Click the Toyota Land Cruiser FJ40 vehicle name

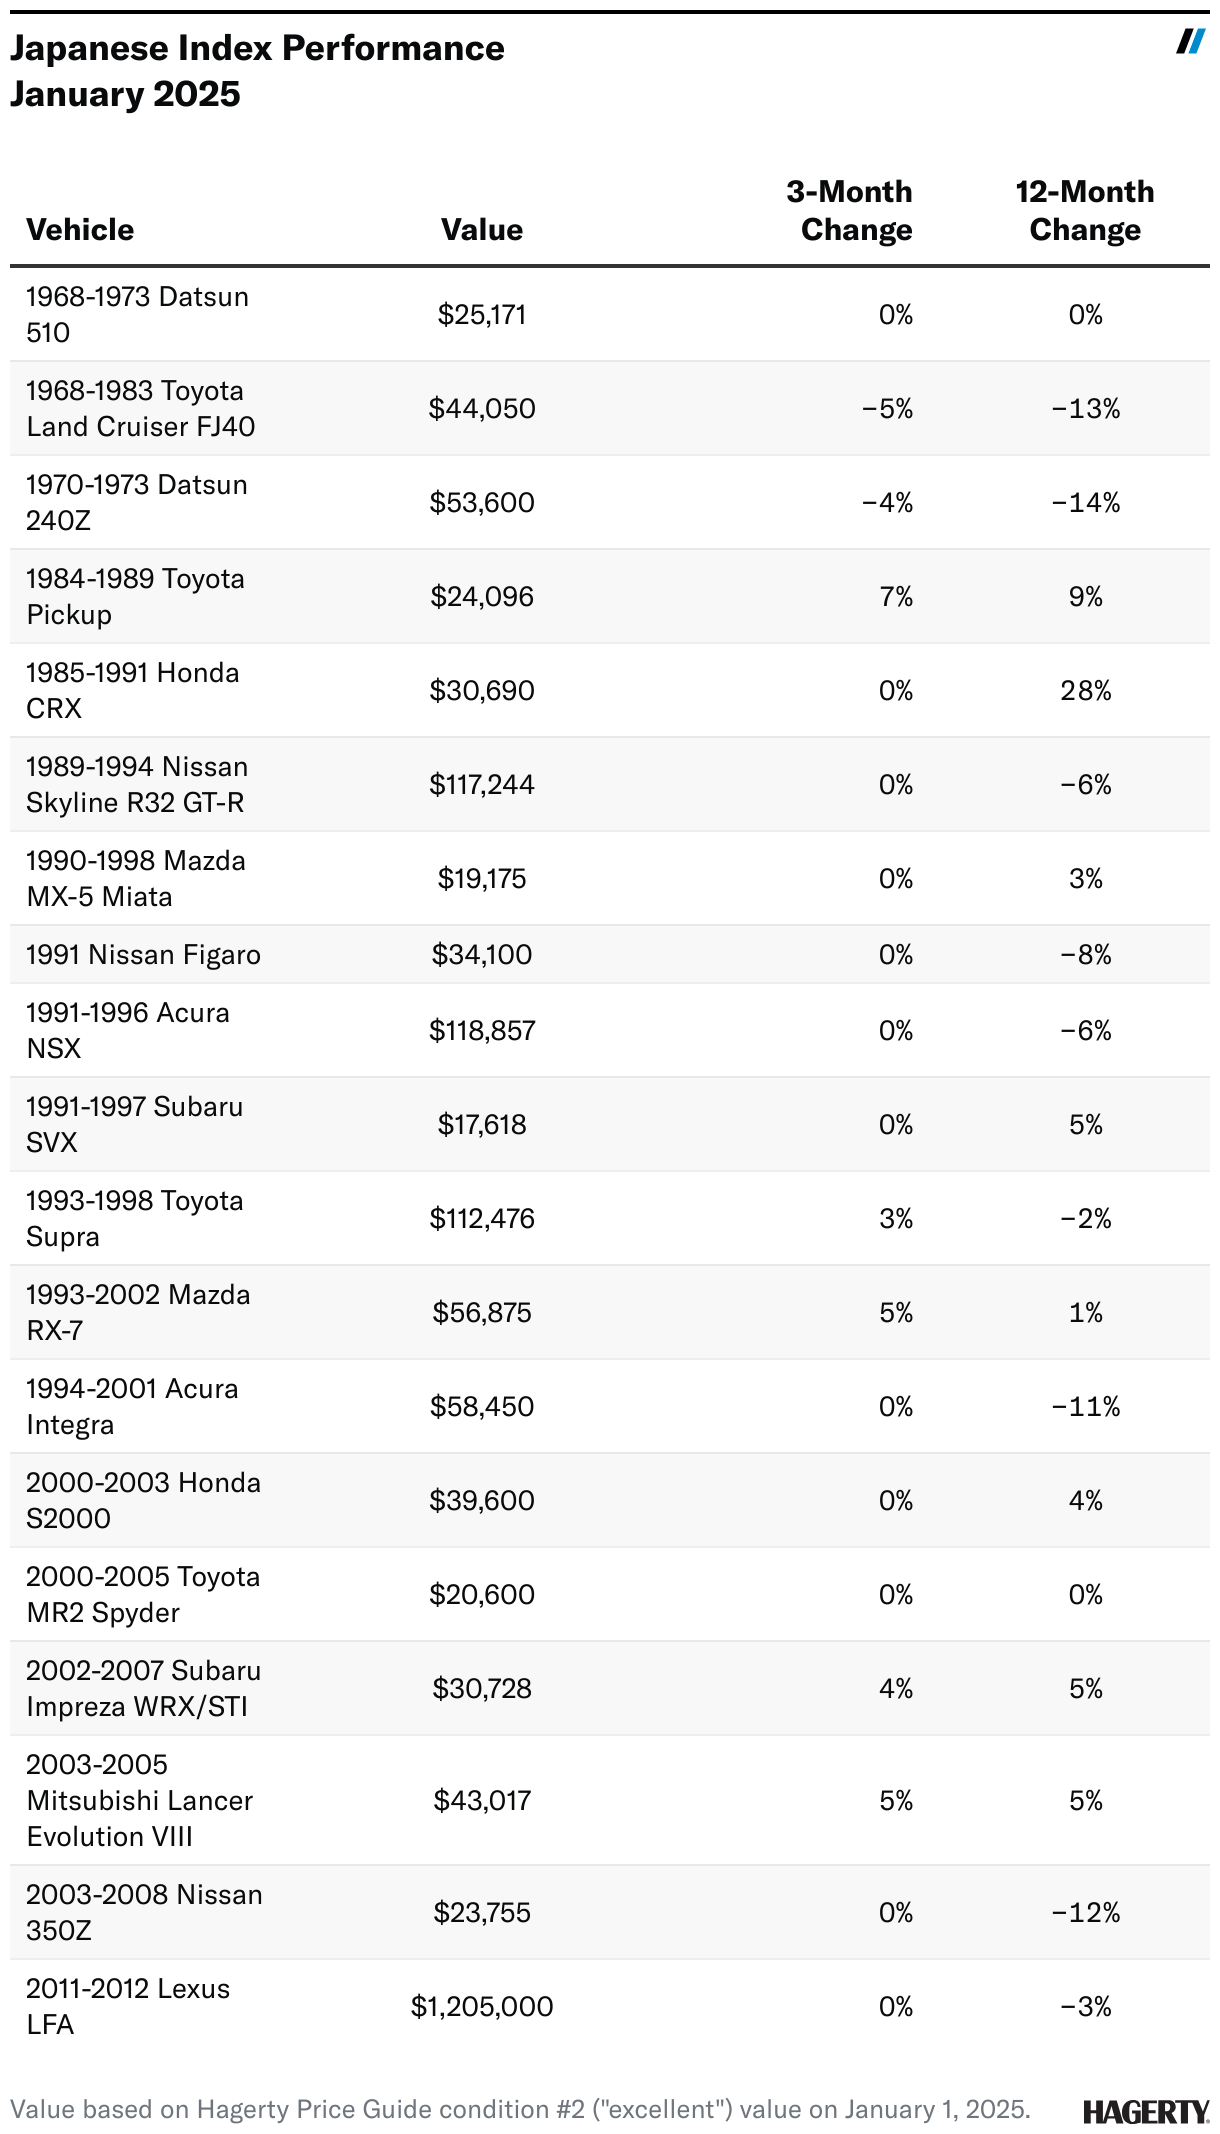click(140, 408)
